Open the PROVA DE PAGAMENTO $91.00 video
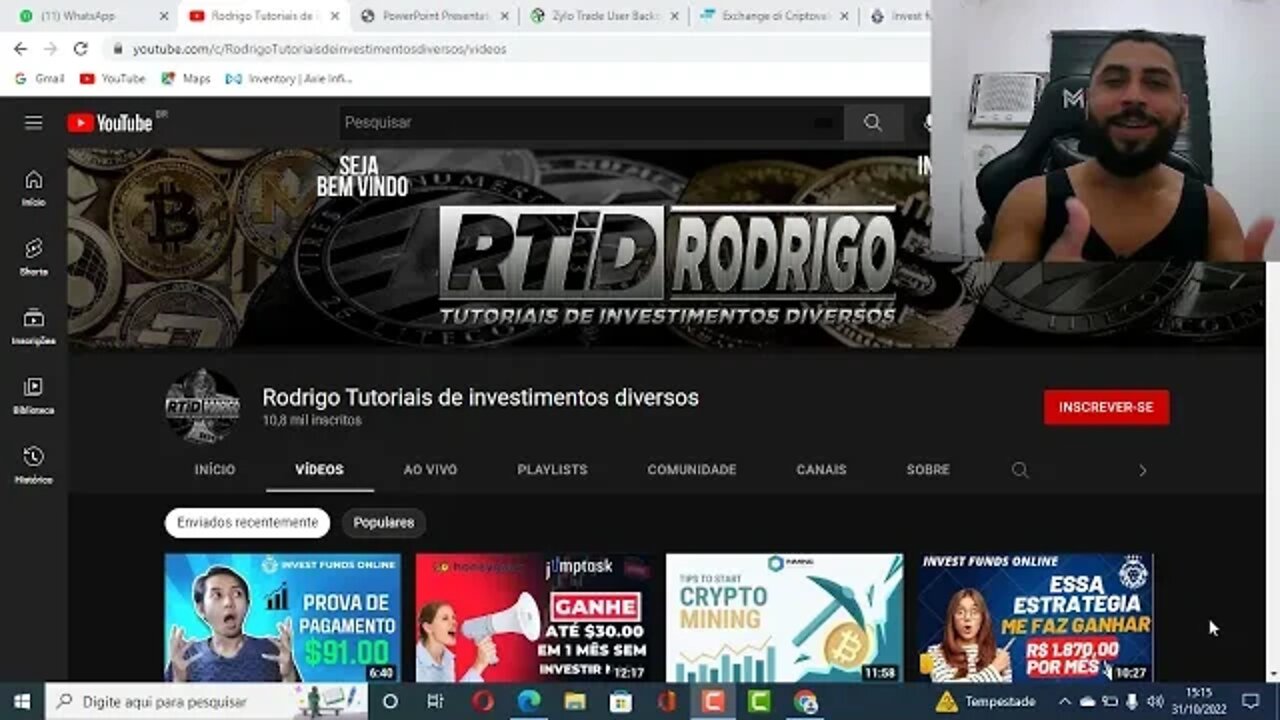1280x720 pixels. (x=283, y=618)
